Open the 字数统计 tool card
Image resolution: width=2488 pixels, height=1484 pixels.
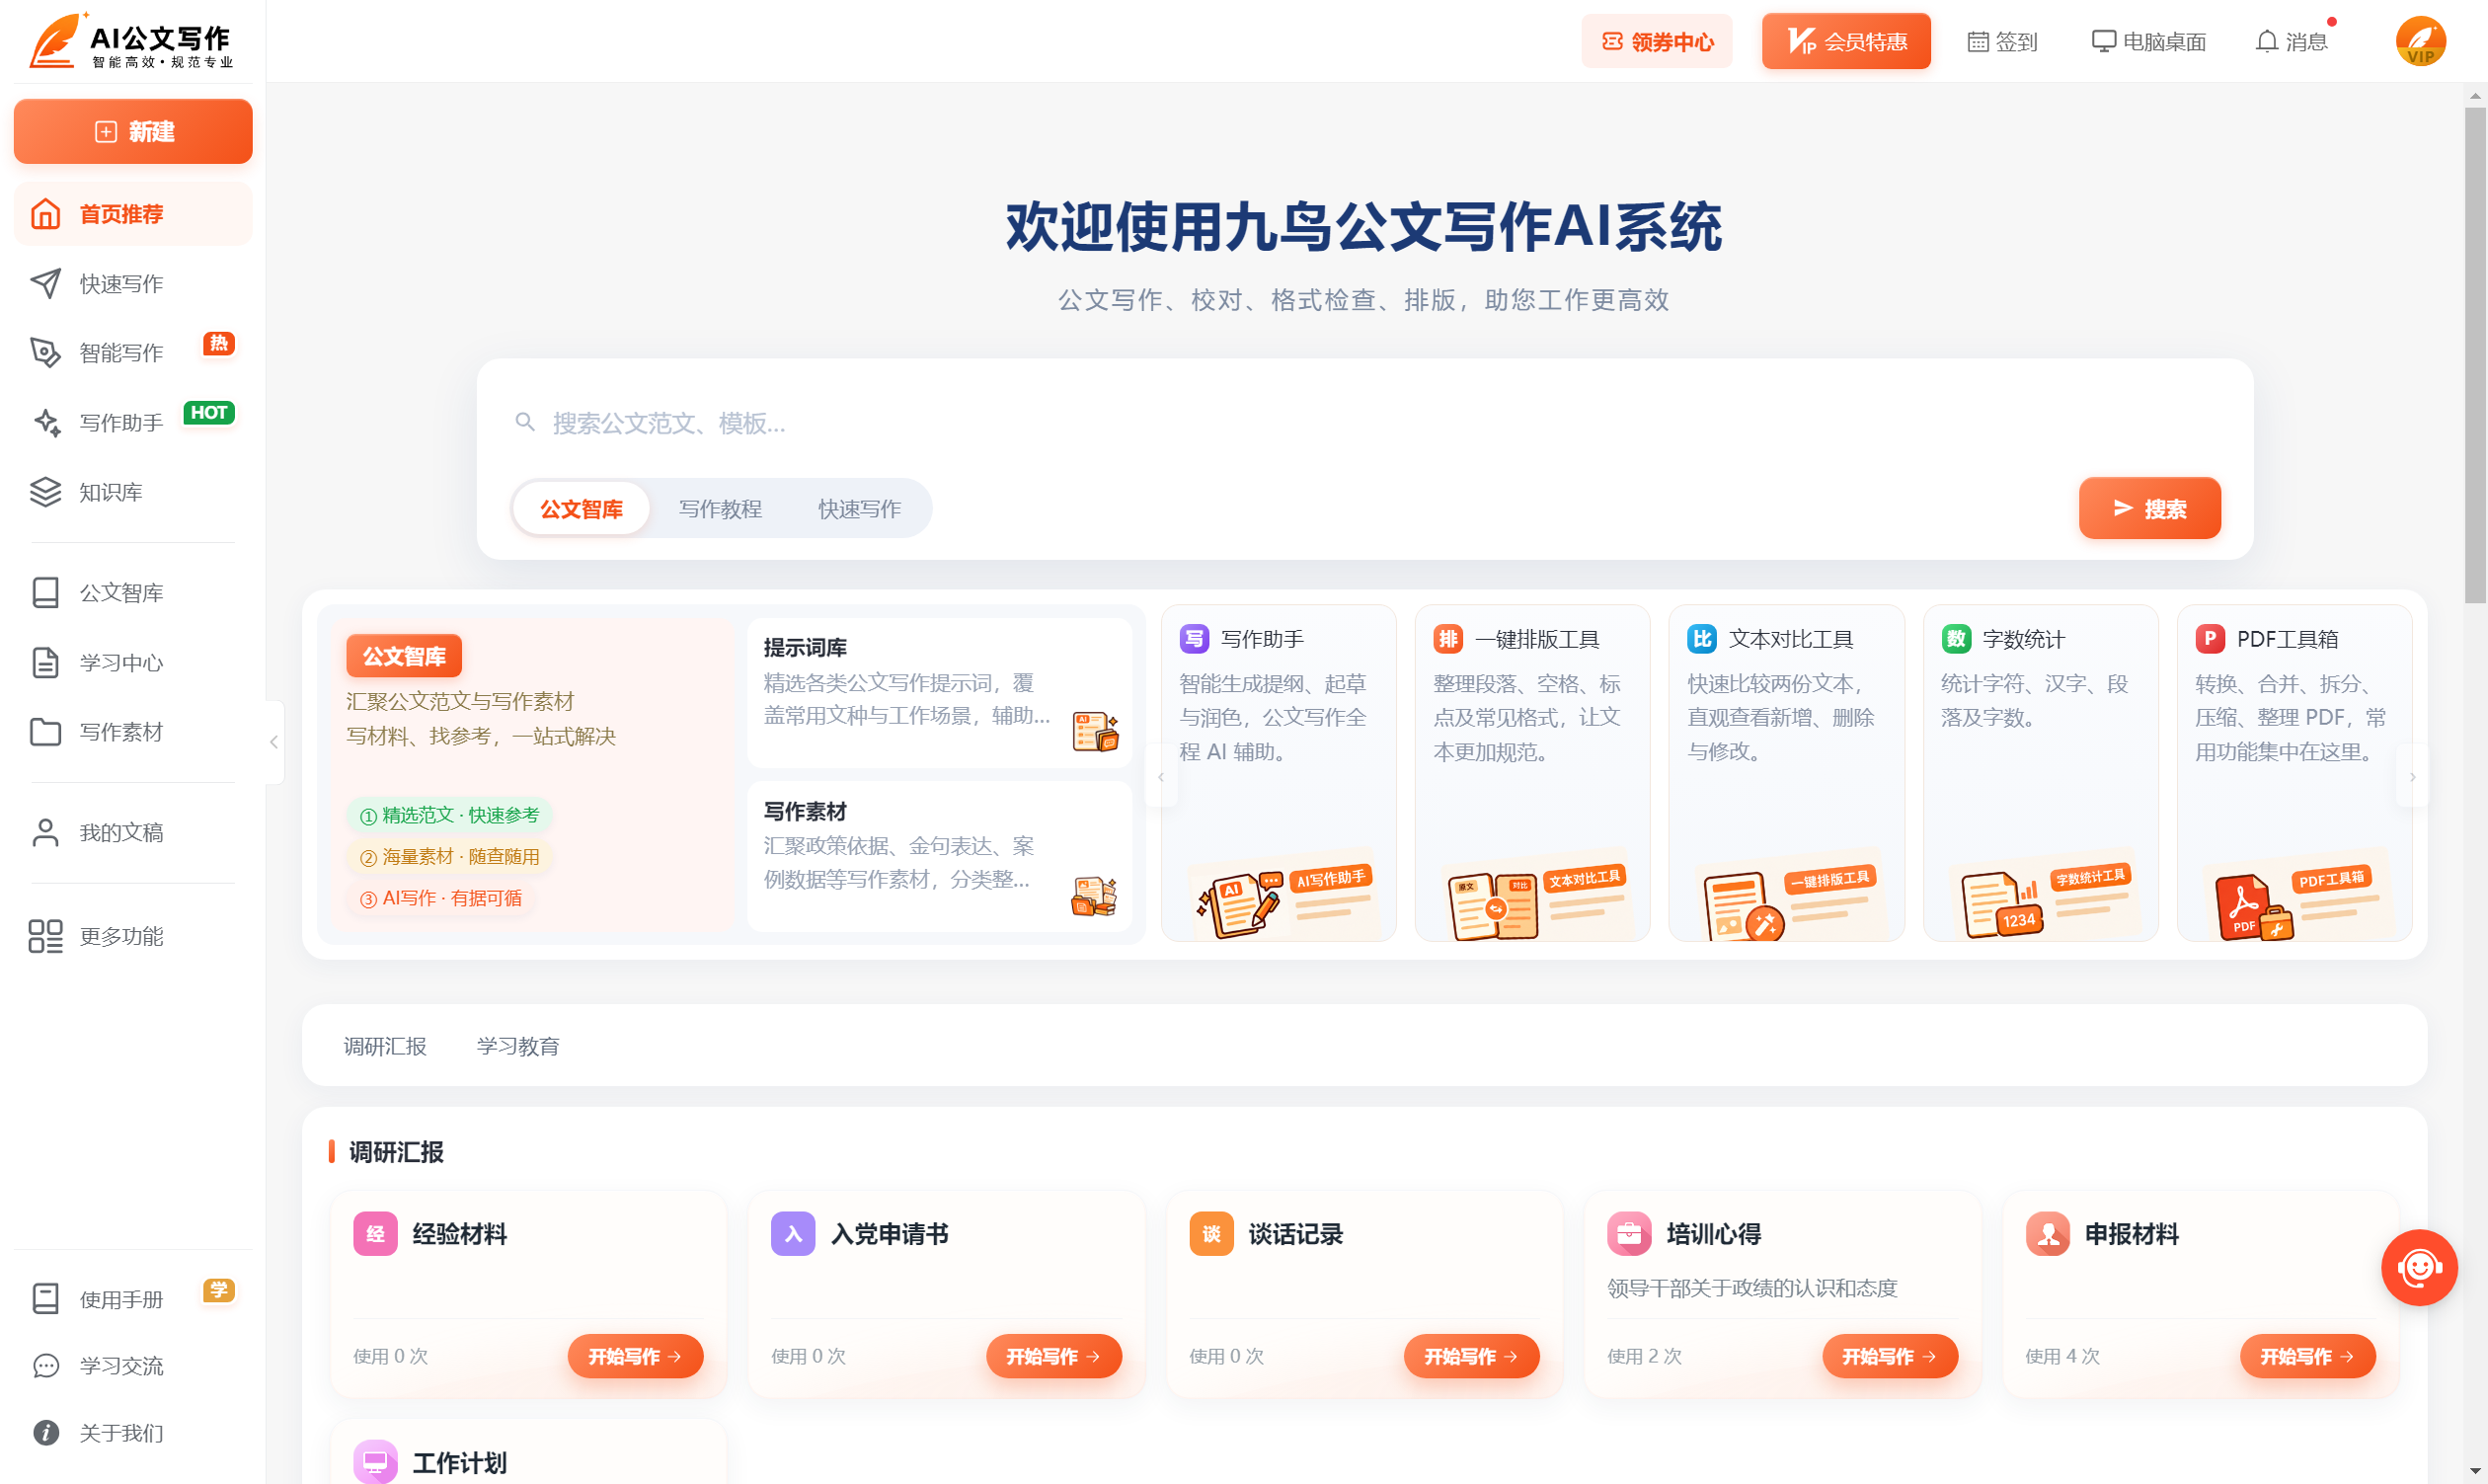2040,772
